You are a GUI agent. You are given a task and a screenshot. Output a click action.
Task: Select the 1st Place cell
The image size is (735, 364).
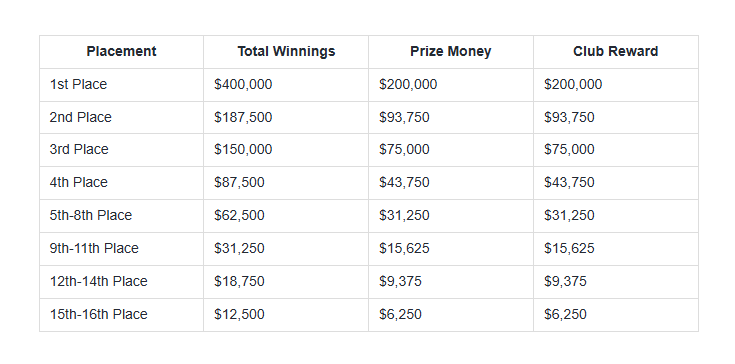click(121, 85)
